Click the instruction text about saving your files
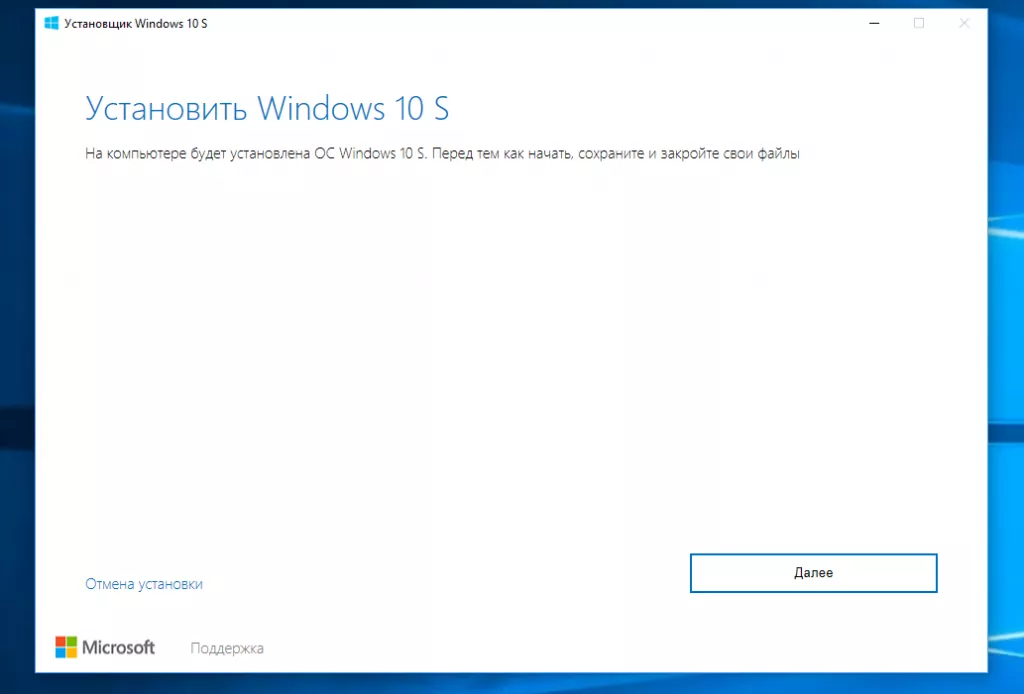Image resolution: width=1024 pixels, height=694 pixels. point(443,154)
